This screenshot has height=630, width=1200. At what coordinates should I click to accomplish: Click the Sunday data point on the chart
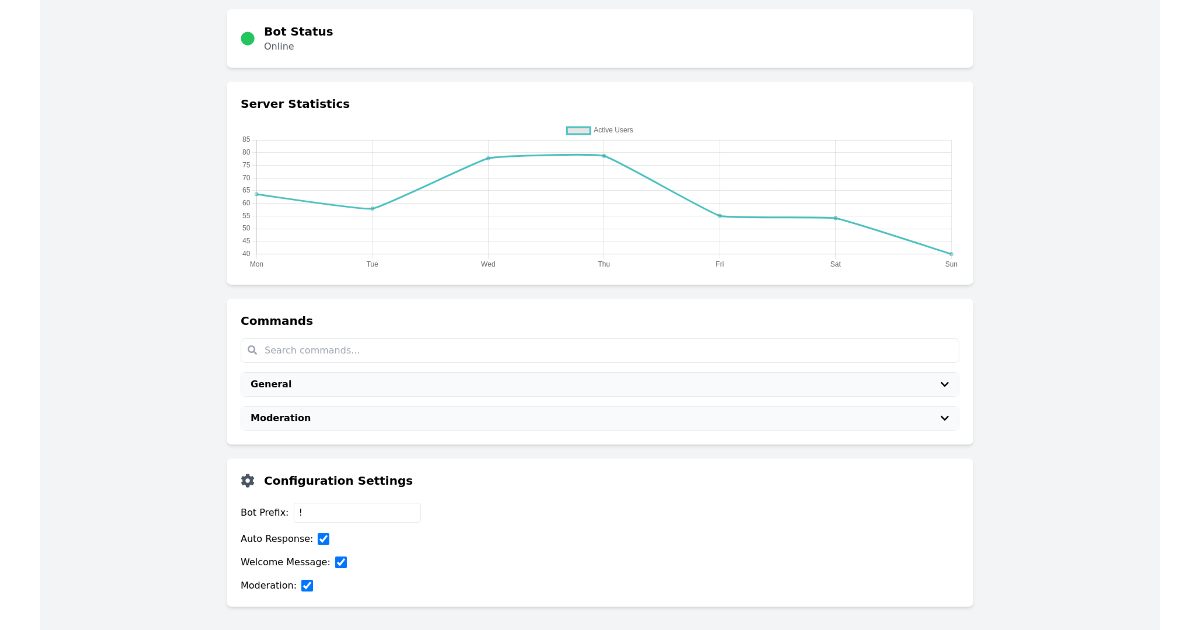950,255
